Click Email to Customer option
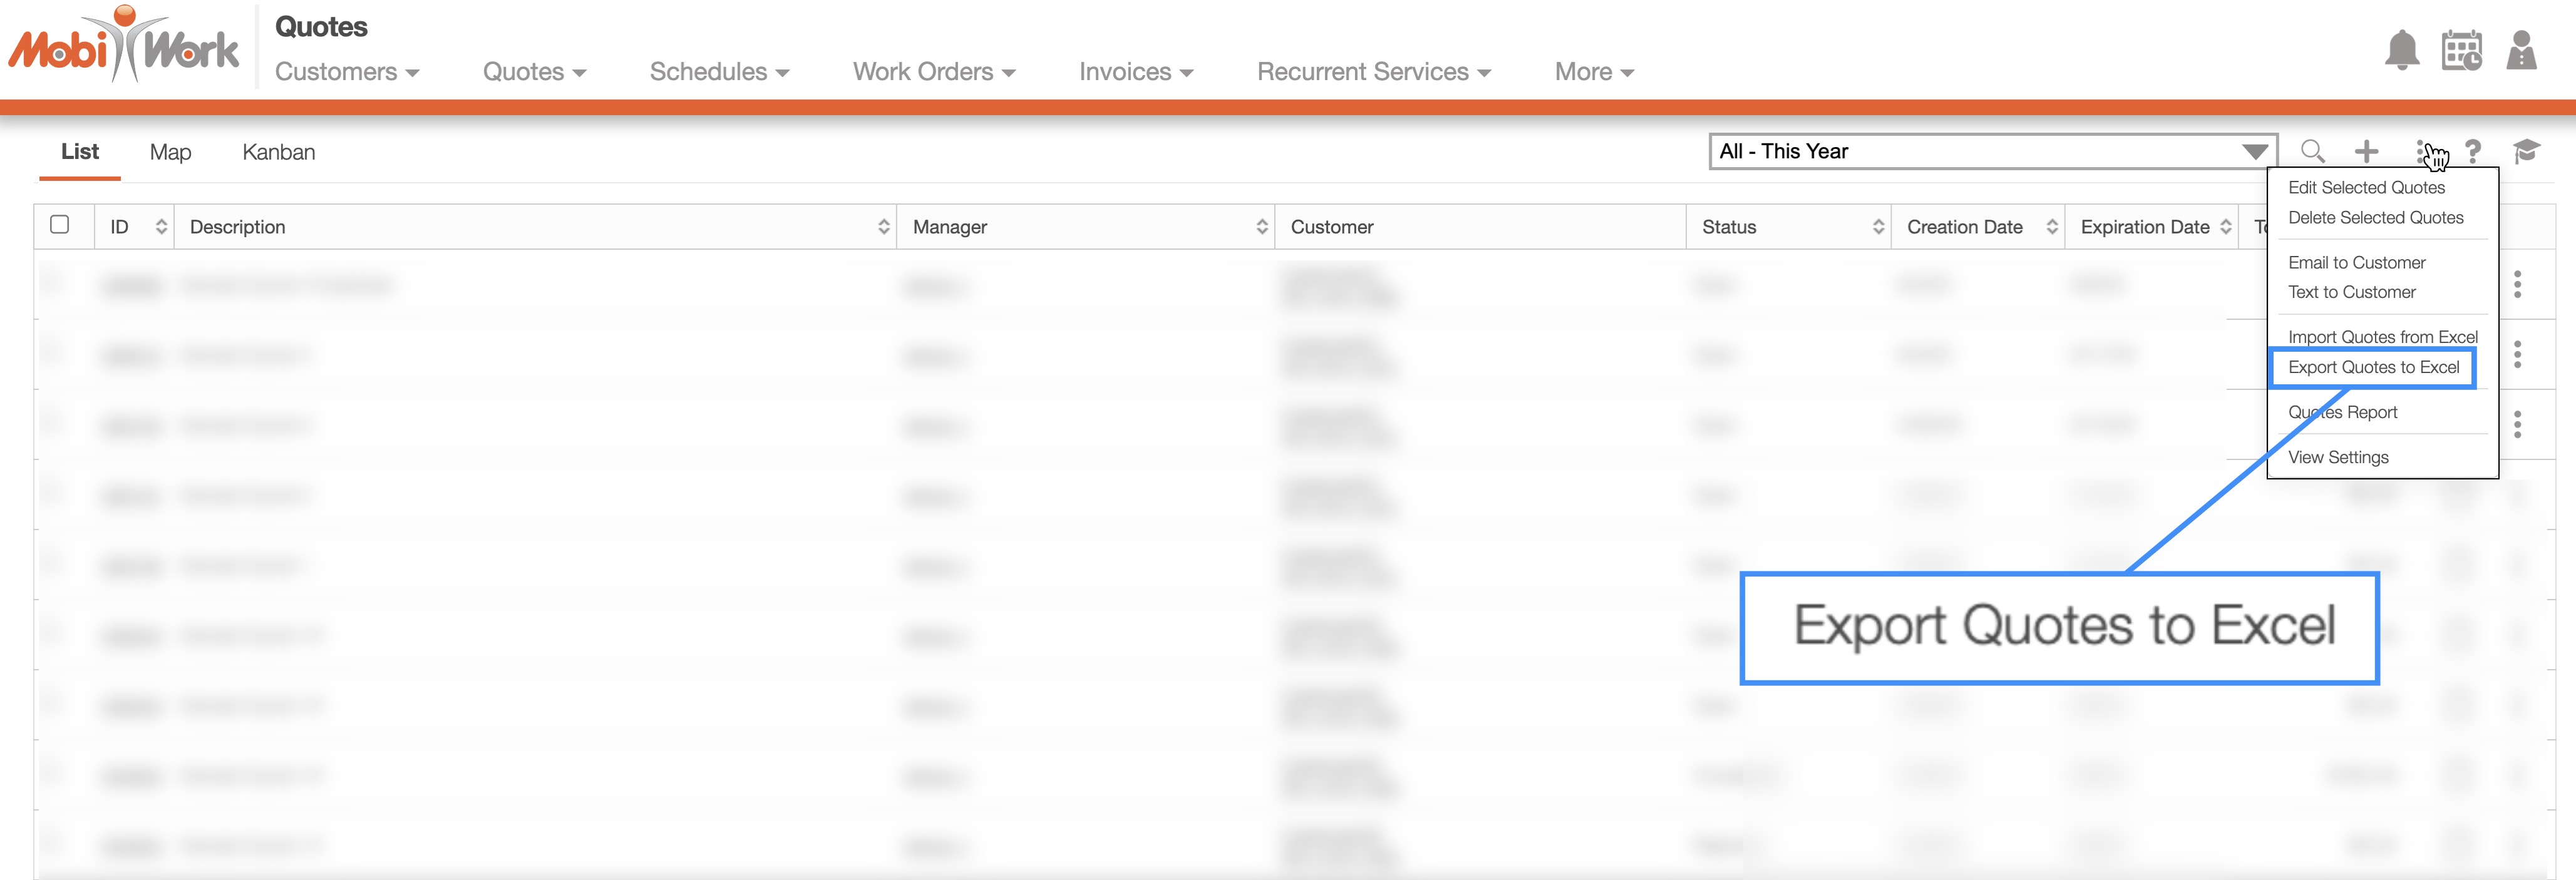The image size is (2576, 880). point(2356,262)
